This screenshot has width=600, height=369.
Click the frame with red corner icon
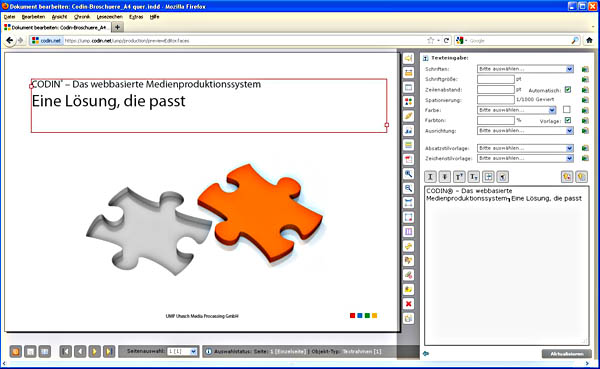(x=409, y=217)
